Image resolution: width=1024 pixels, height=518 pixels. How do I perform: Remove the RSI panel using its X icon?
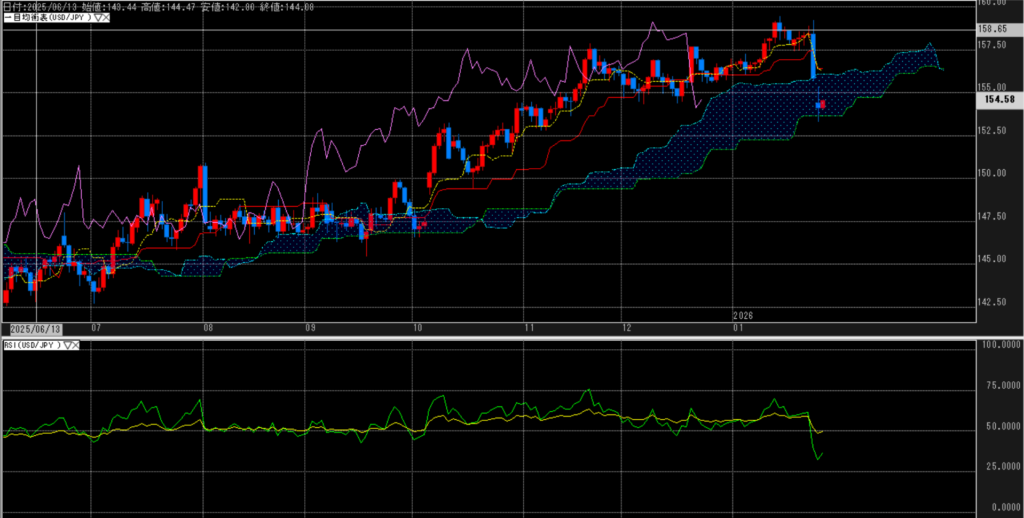pos(78,345)
